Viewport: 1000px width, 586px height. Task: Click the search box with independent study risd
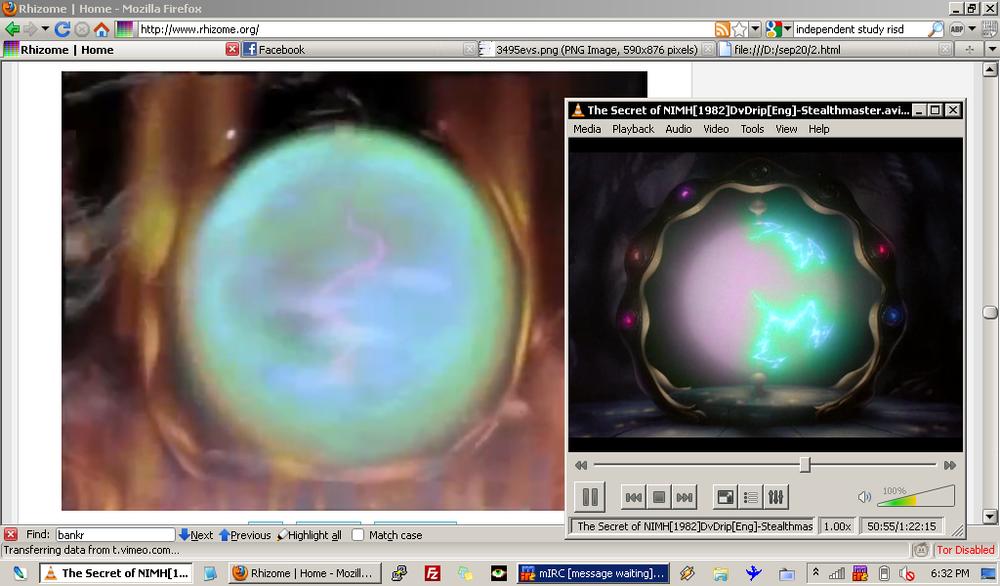pyautogui.click(x=860, y=29)
